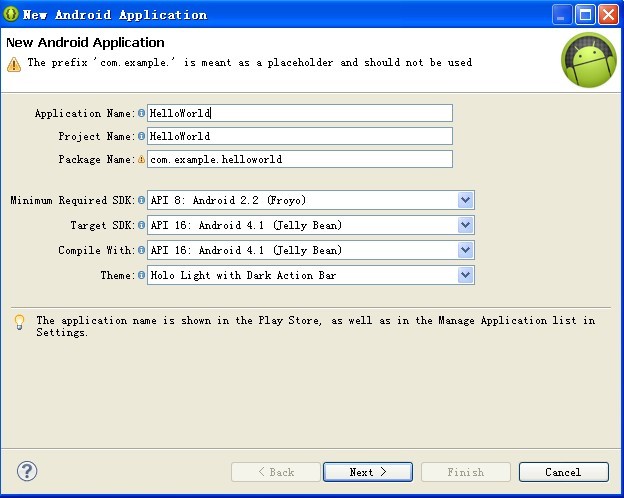
Task: Click the title bar application icon
Action: 11,14
